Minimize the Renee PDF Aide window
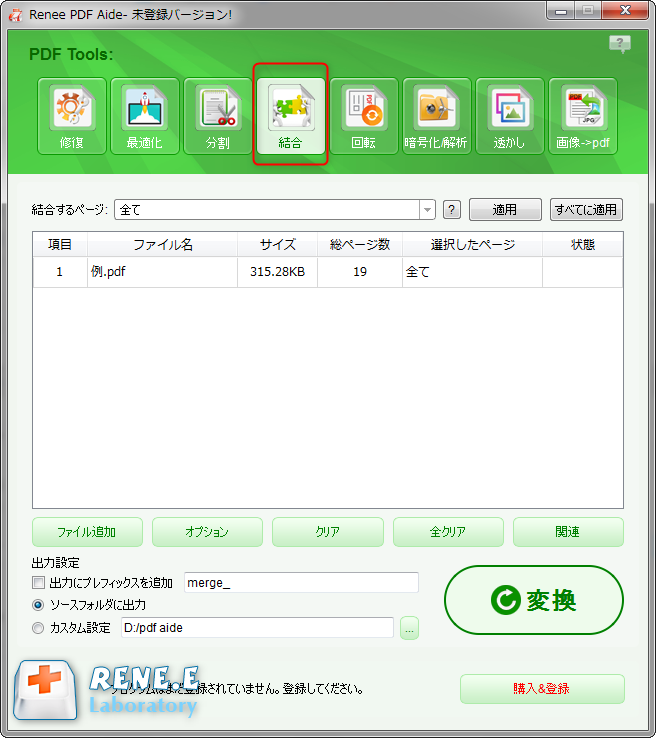Image resolution: width=656 pixels, height=738 pixels. [x=561, y=11]
